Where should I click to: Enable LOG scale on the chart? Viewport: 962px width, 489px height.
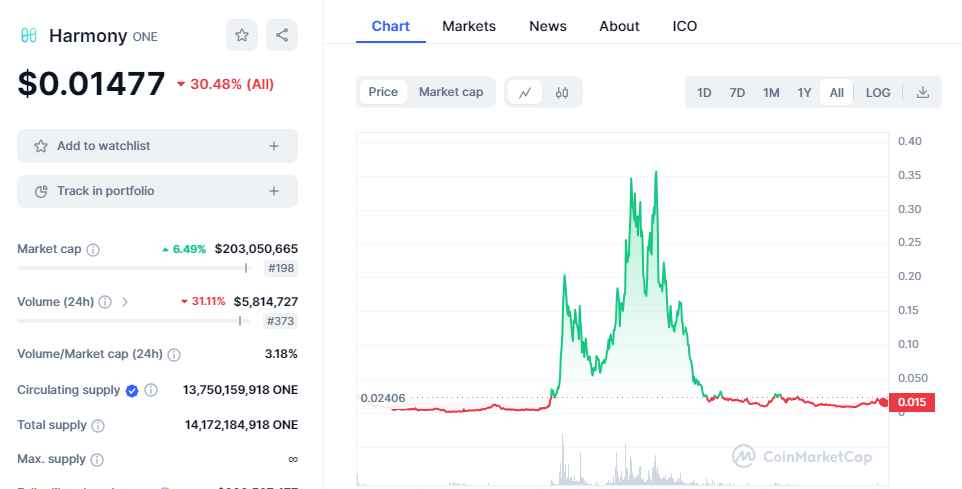point(878,92)
